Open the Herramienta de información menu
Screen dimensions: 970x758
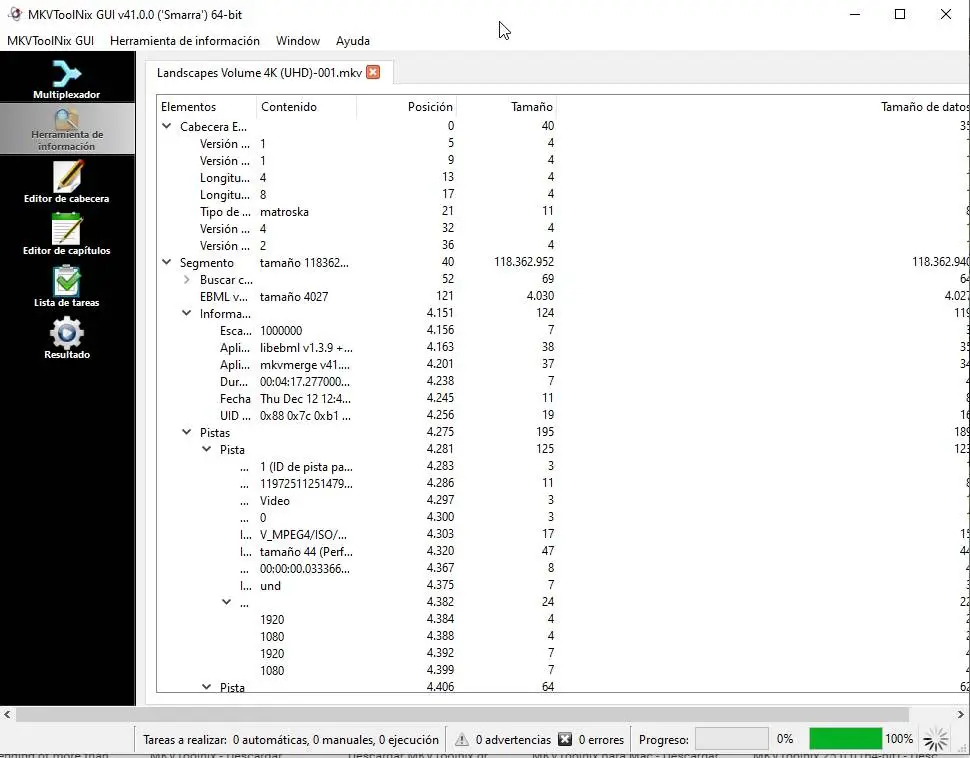(185, 41)
